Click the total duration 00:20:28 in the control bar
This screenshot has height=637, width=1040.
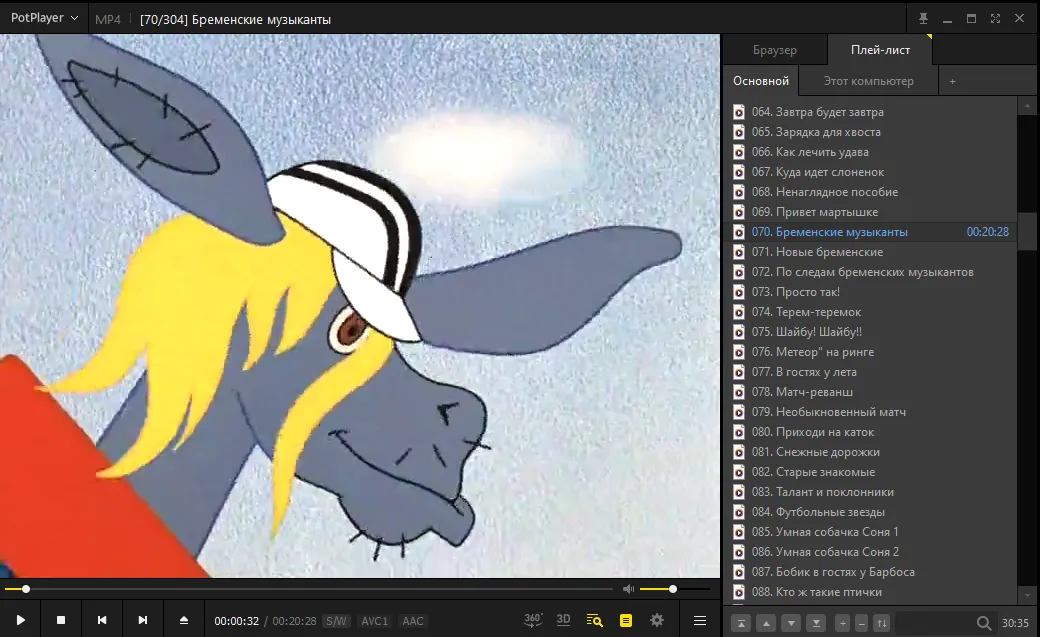pyautogui.click(x=294, y=621)
